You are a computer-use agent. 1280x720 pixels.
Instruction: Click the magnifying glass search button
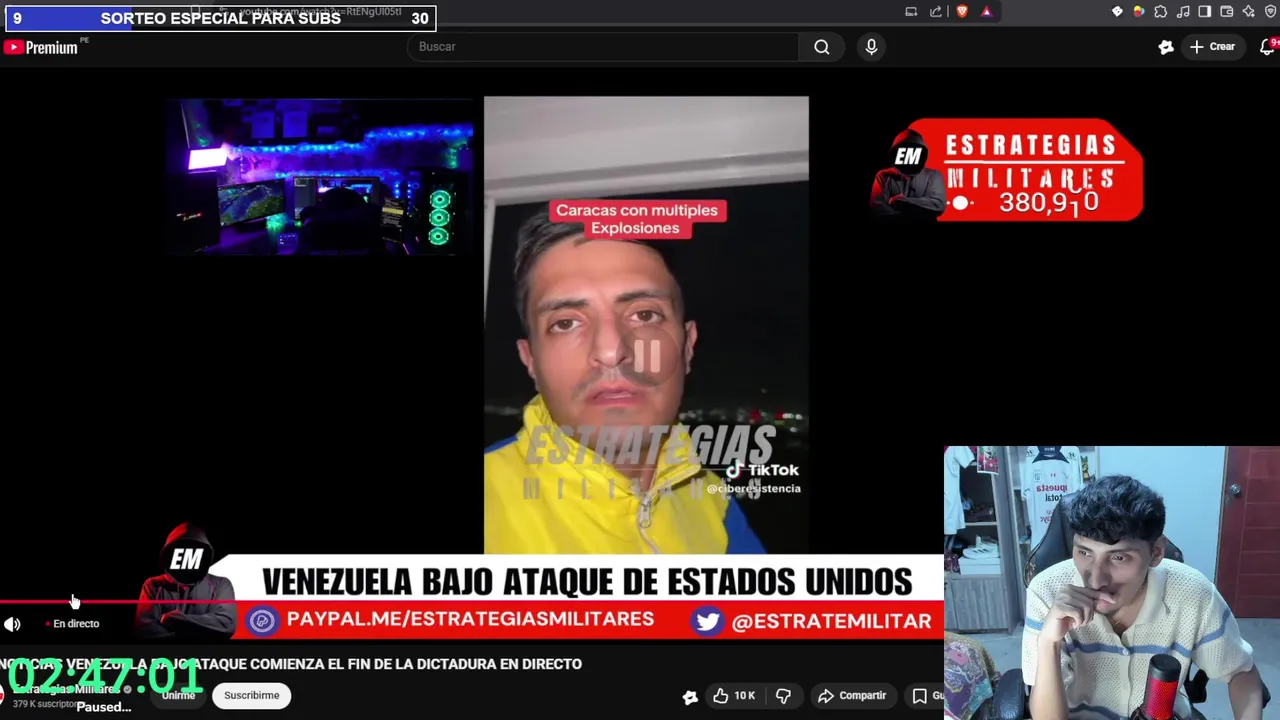tap(822, 47)
